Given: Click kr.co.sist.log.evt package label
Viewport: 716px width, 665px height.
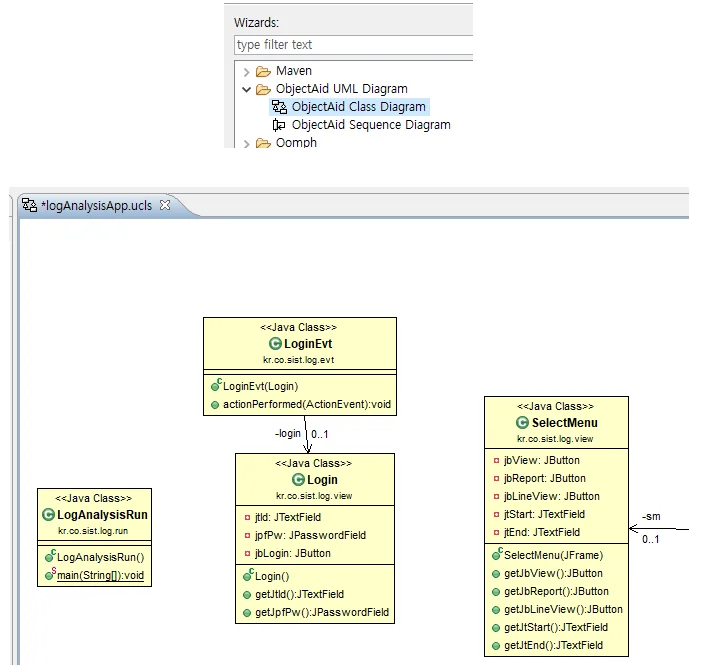Looking at the screenshot, I should click(299, 360).
